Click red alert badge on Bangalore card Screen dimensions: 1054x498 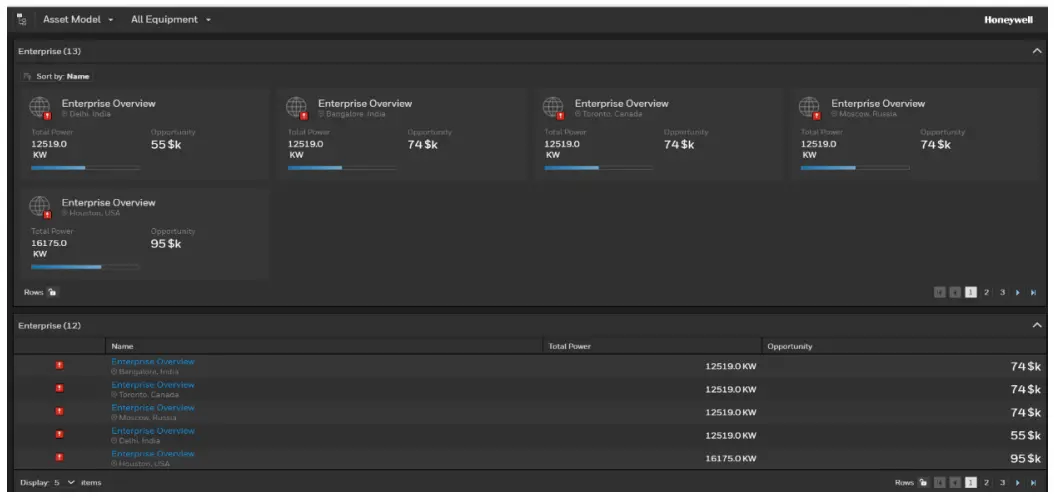click(305, 116)
